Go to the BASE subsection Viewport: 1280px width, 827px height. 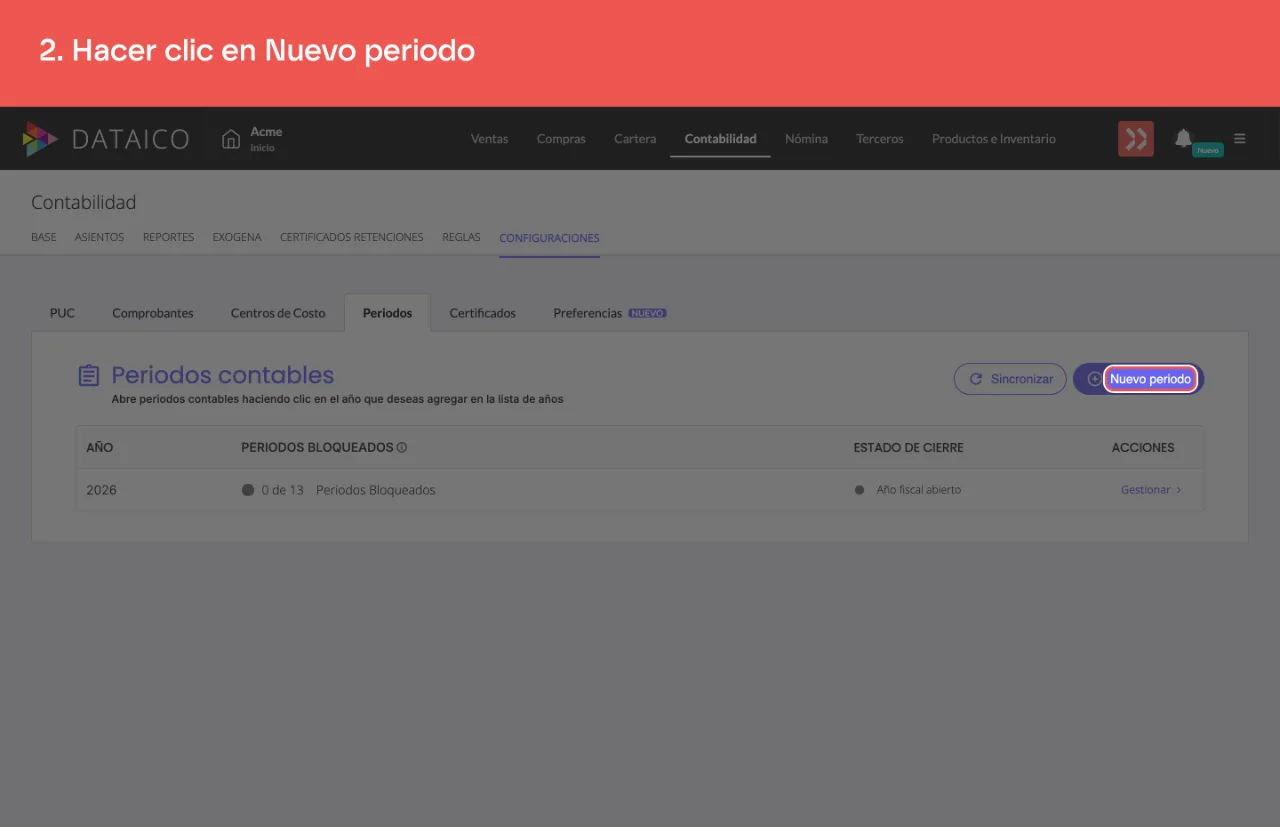pyautogui.click(x=44, y=238)
